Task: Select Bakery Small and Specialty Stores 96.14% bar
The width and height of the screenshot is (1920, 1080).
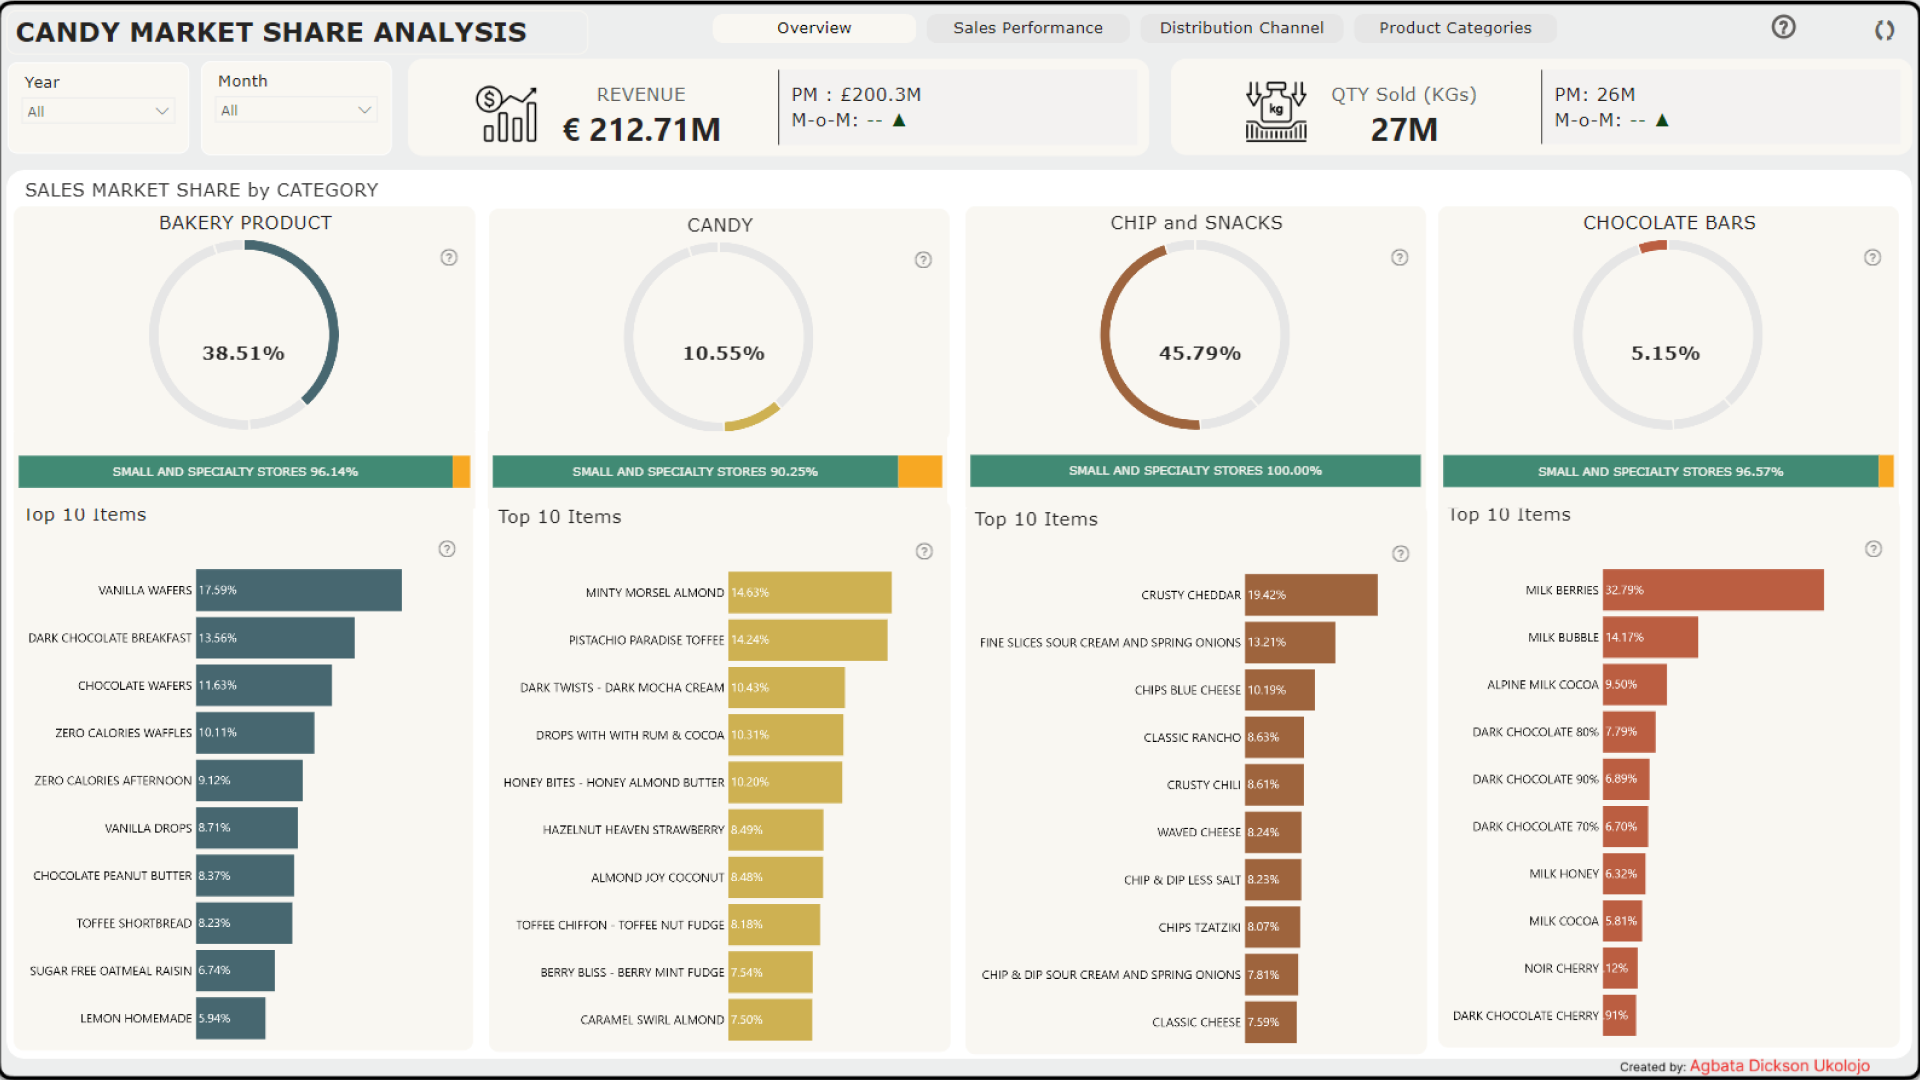Action: 235,471
